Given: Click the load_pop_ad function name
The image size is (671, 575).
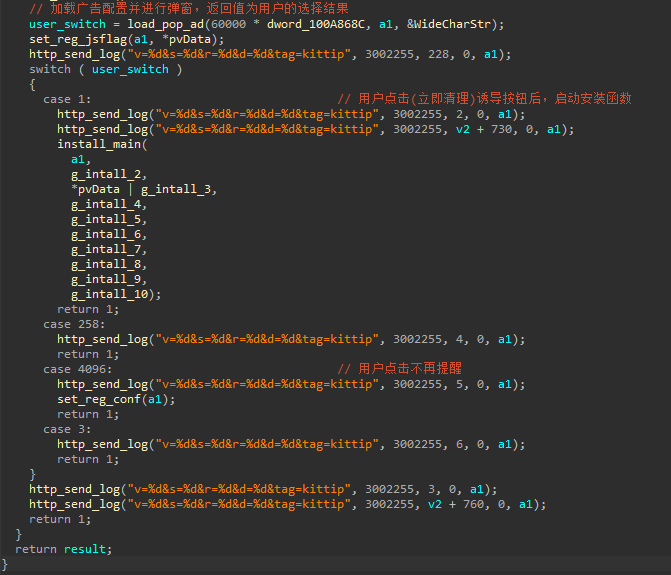Looking at the screenshot, I should 166,24.
